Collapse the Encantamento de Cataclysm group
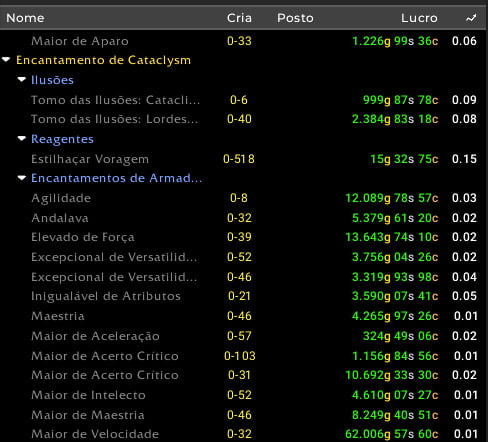The width and height of the screenshot is (488, 442). click(x=6, y=60)
